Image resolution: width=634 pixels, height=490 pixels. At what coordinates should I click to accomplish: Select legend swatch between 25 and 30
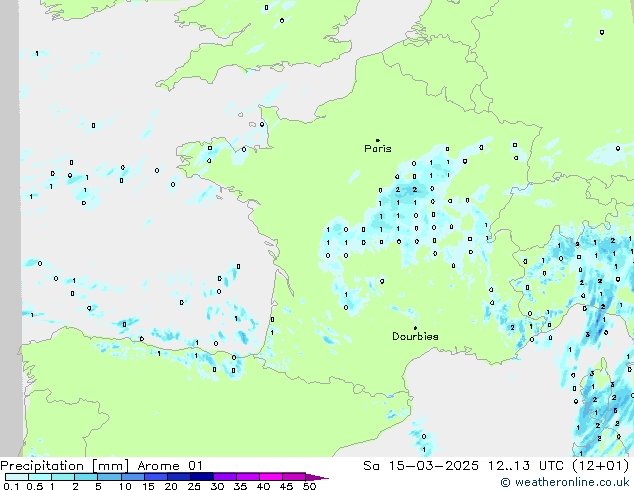point(202,477)
